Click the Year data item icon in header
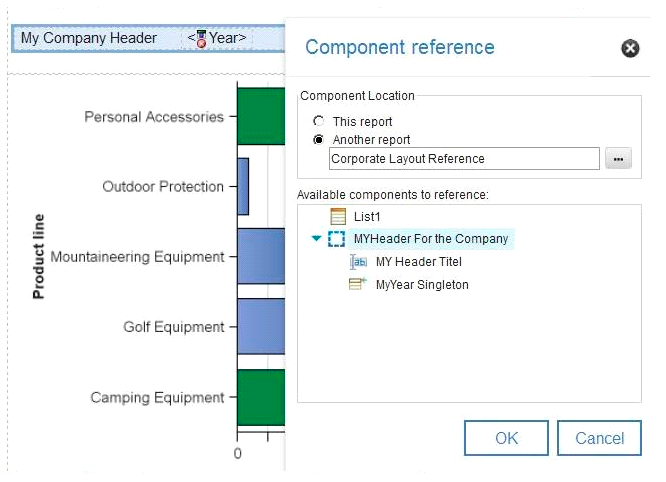 coord(201,39)
